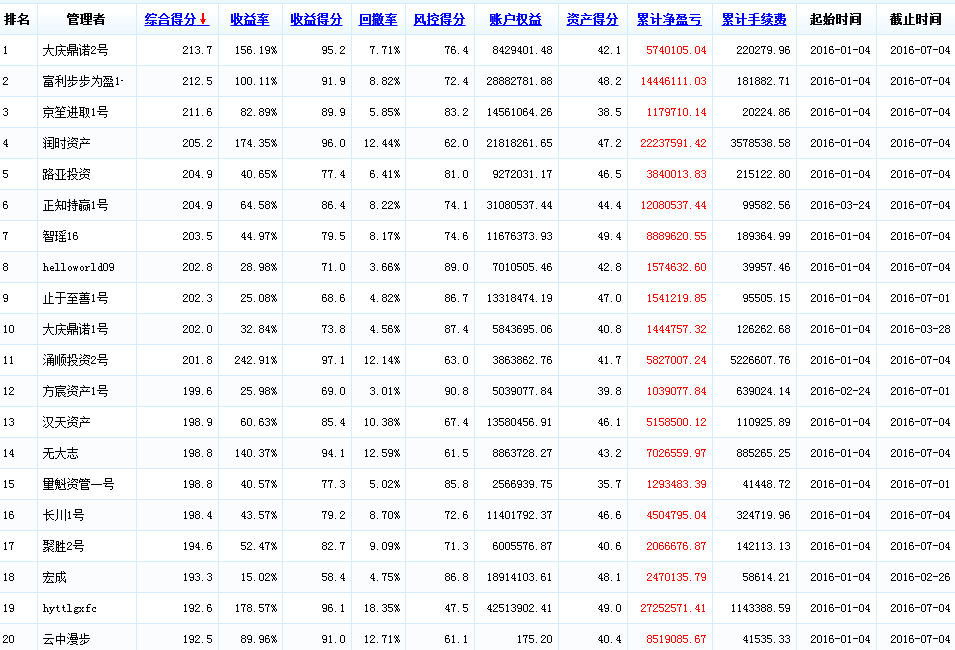Click the 截止时间 column header

coord(915,19)
